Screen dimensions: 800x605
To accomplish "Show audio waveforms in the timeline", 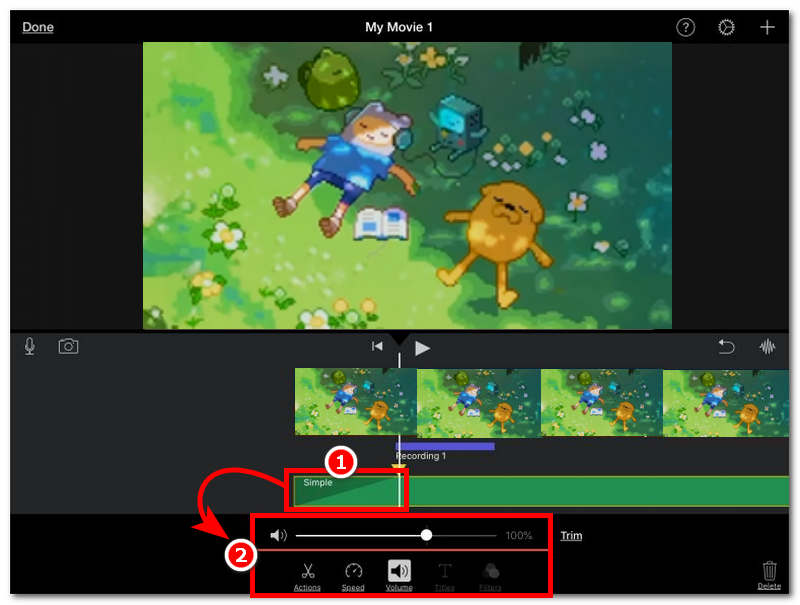I will tap(767, 347).
